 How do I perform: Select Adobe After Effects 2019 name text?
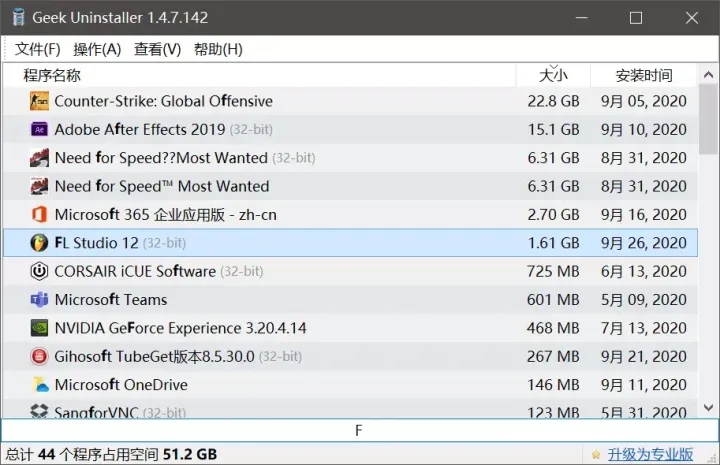(140, 129)
